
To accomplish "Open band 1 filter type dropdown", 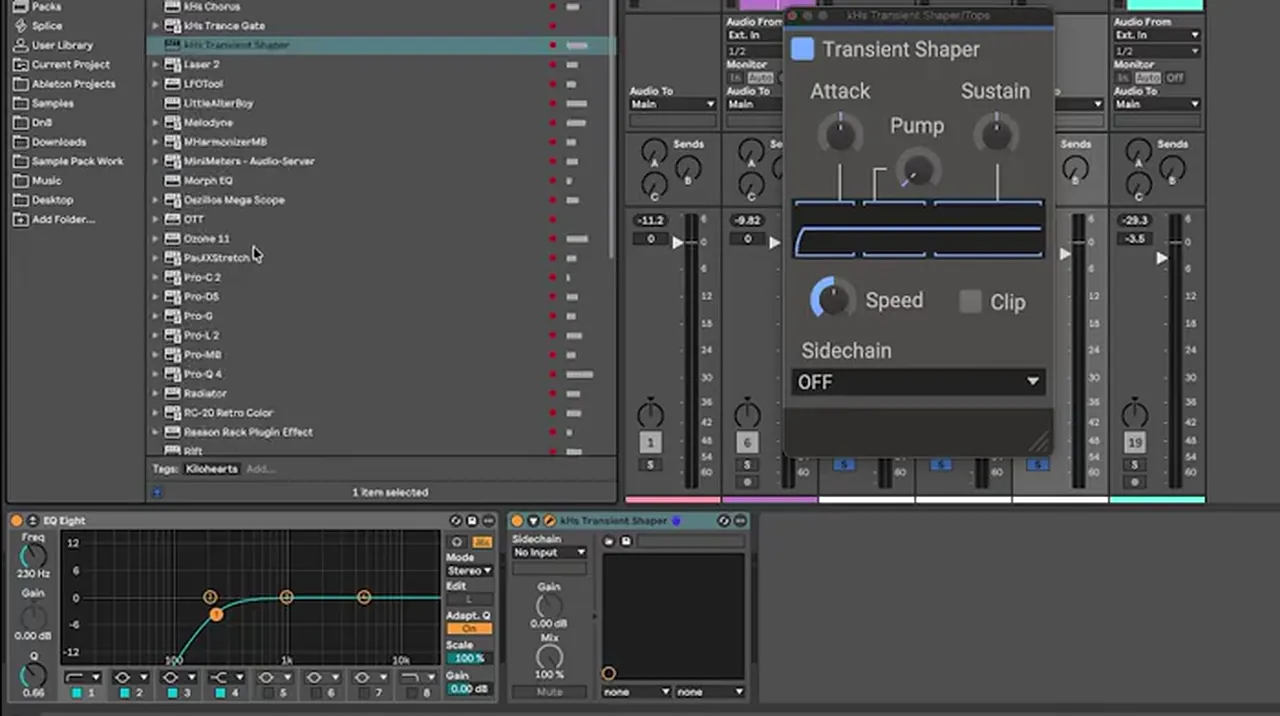I will pos(82,677).
